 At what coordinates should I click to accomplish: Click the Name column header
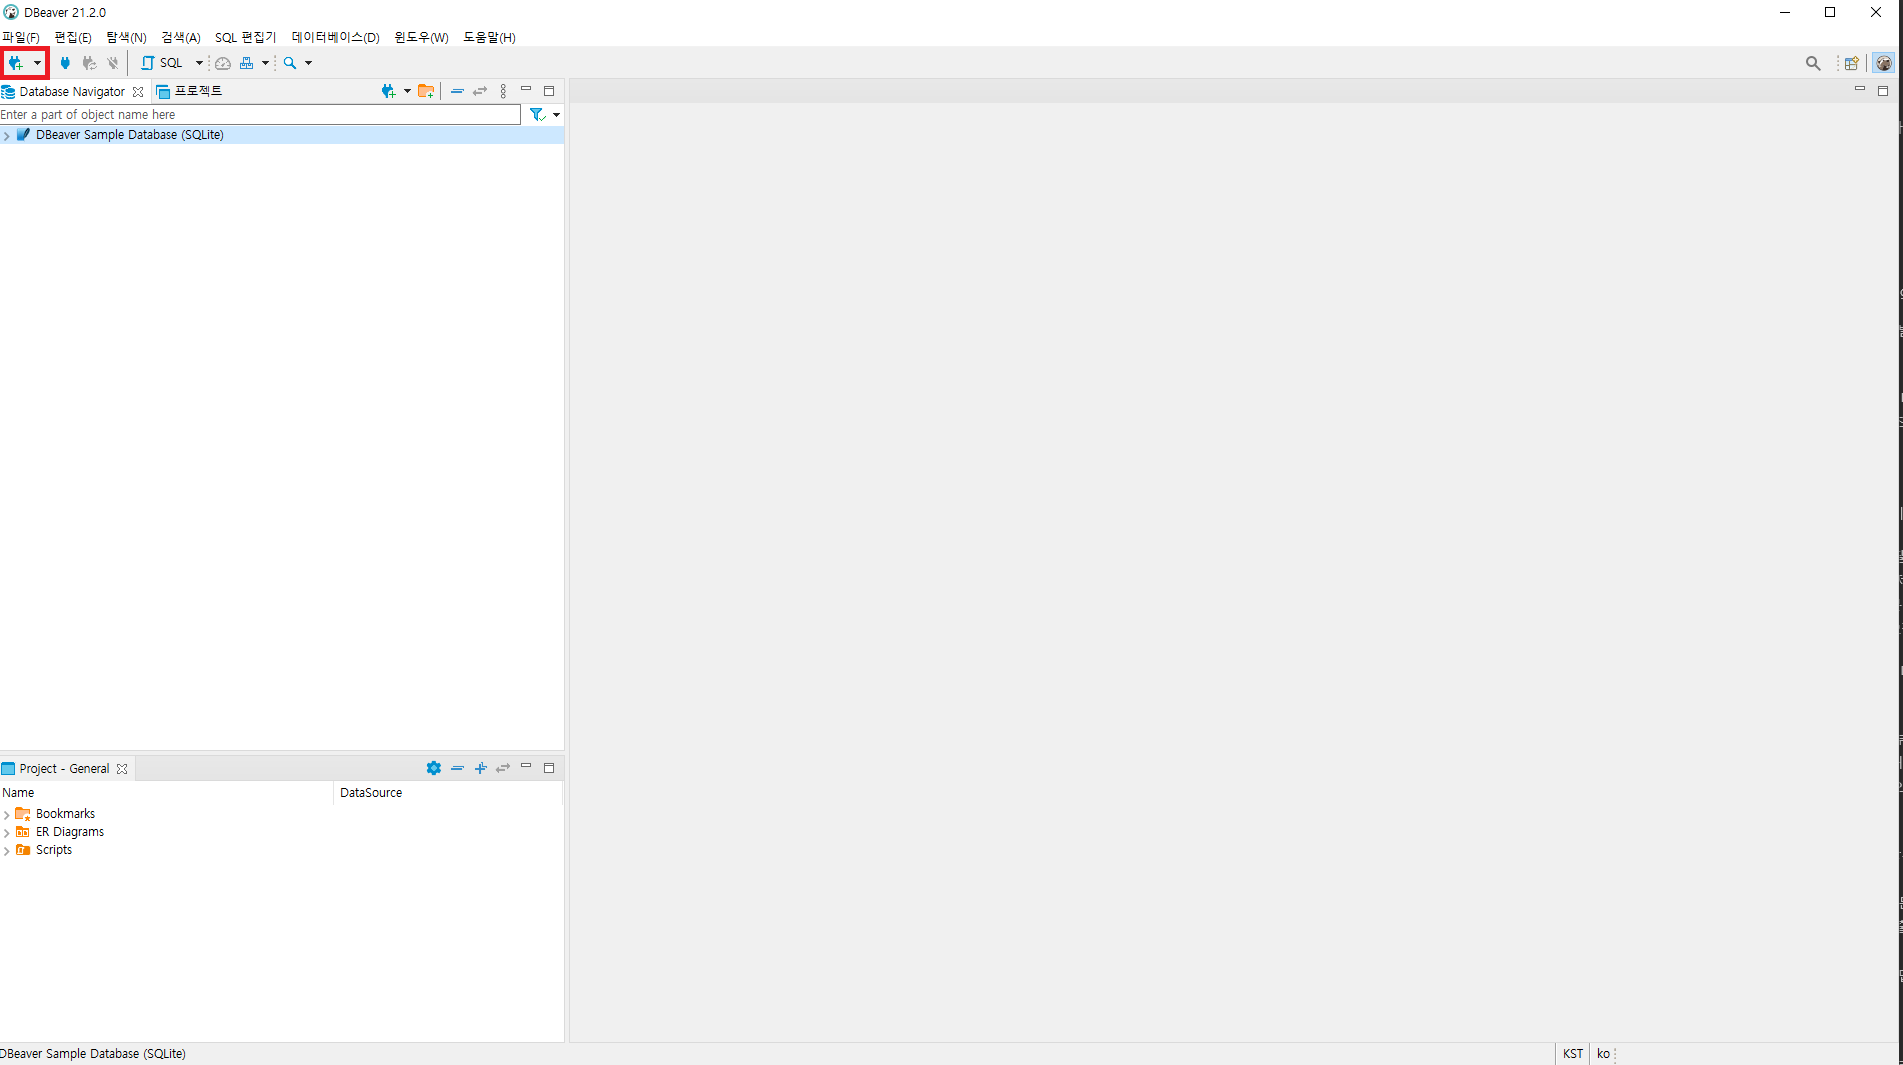[x=166, y=793]
